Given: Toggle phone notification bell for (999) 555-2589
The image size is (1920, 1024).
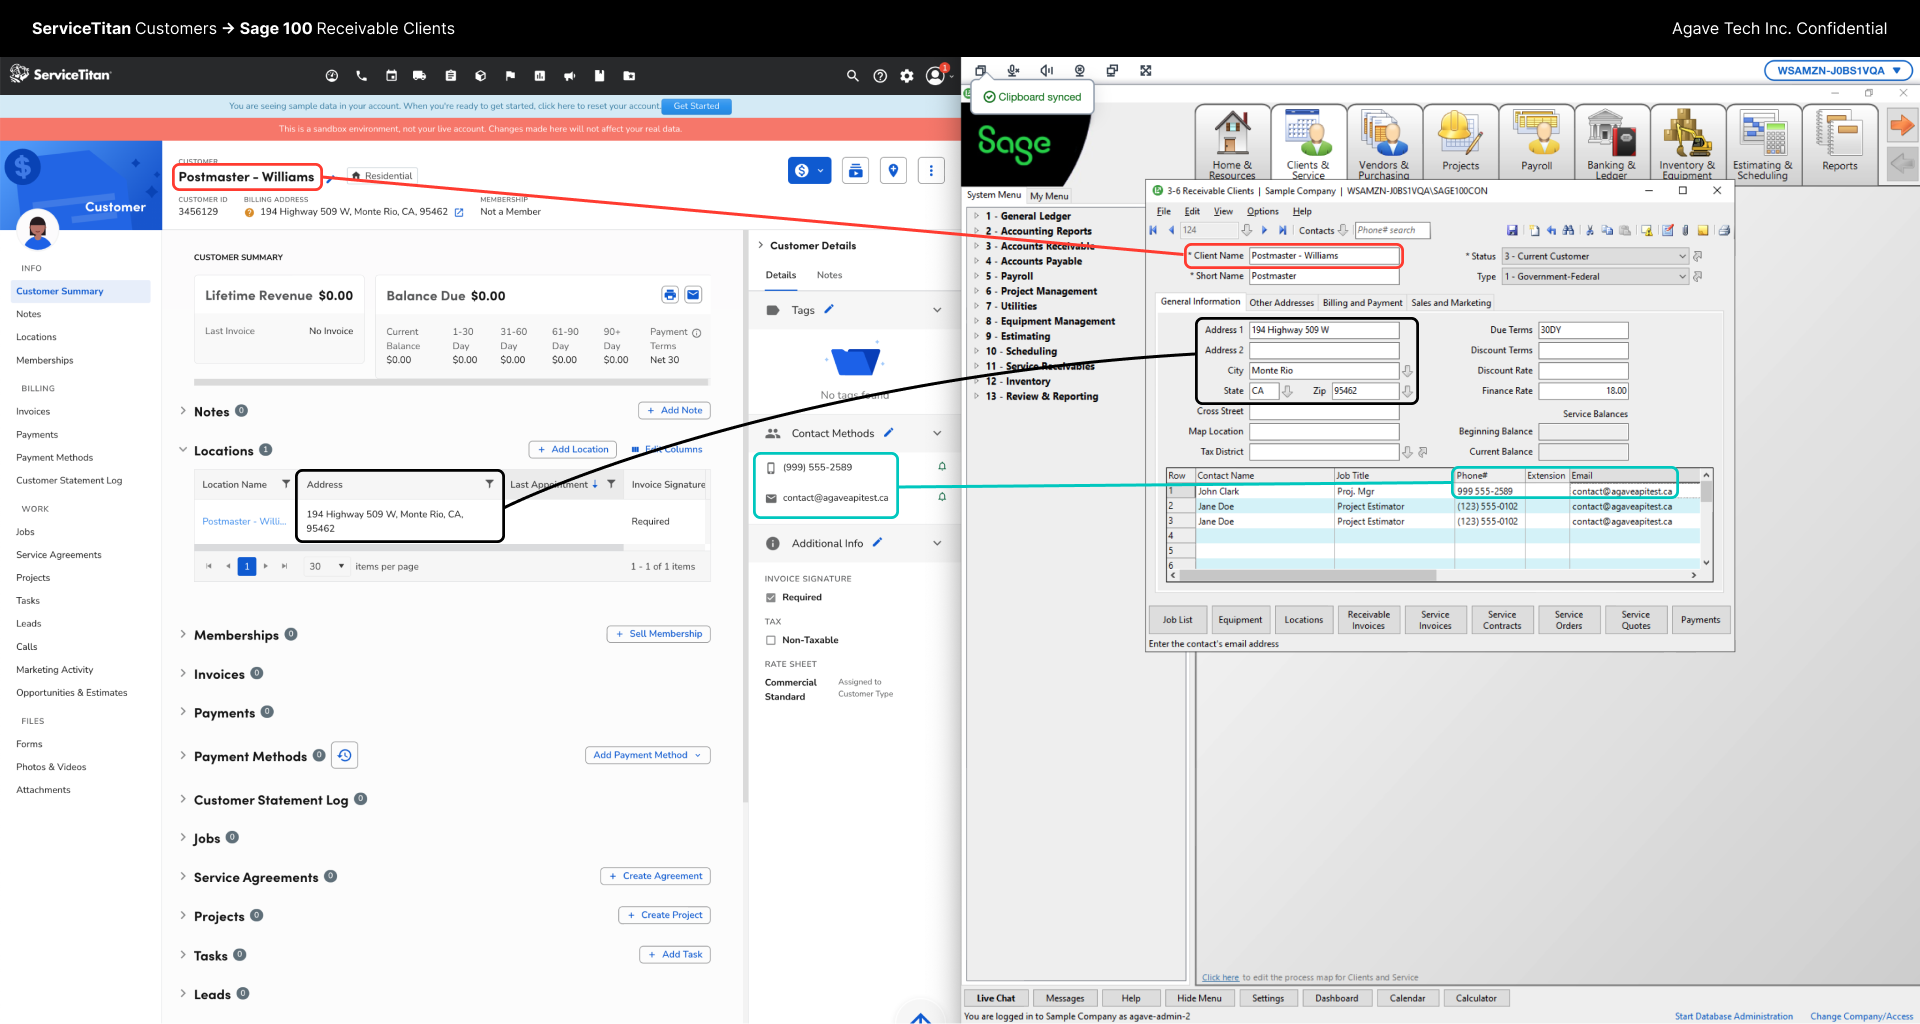Looking at the screenshot, I should click(x=942, y=467).
